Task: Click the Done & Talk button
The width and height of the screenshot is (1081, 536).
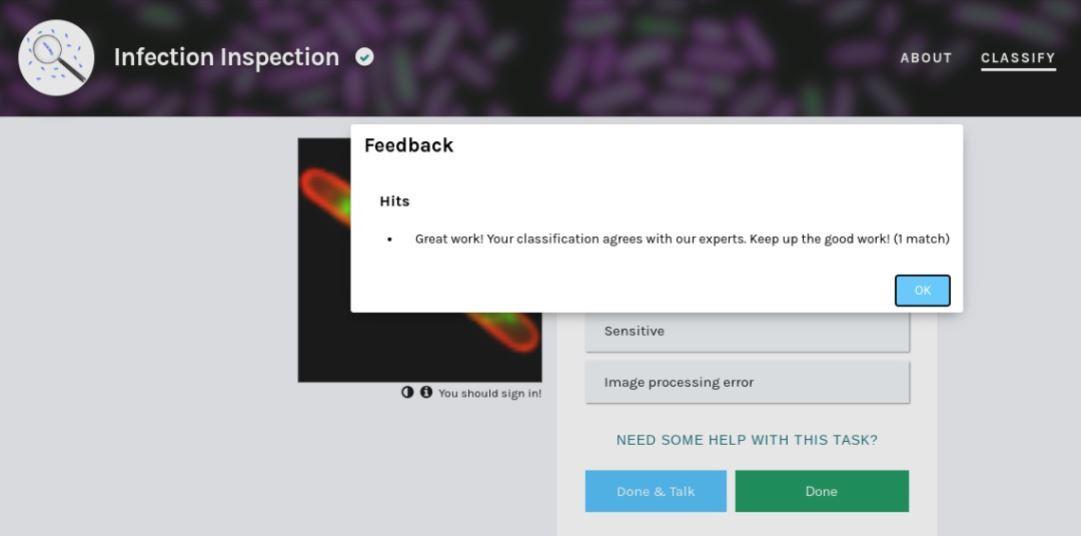Action: pyautogui.click(x=655, y=491)
